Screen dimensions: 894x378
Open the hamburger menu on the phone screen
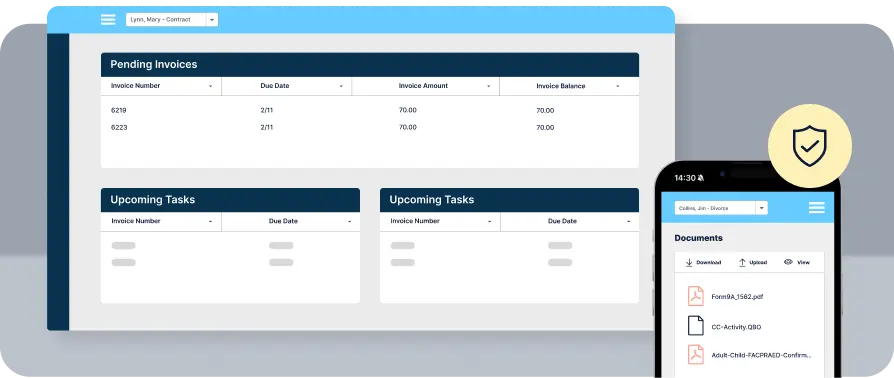tap(816, 208)
